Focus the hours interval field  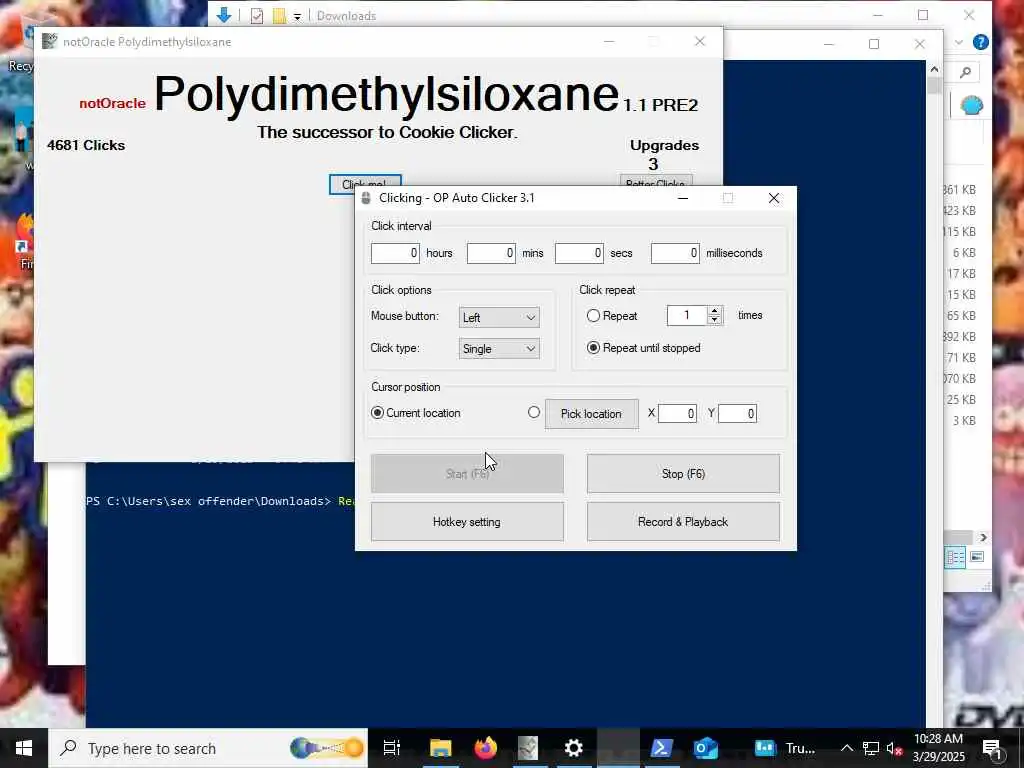(395, 253)
